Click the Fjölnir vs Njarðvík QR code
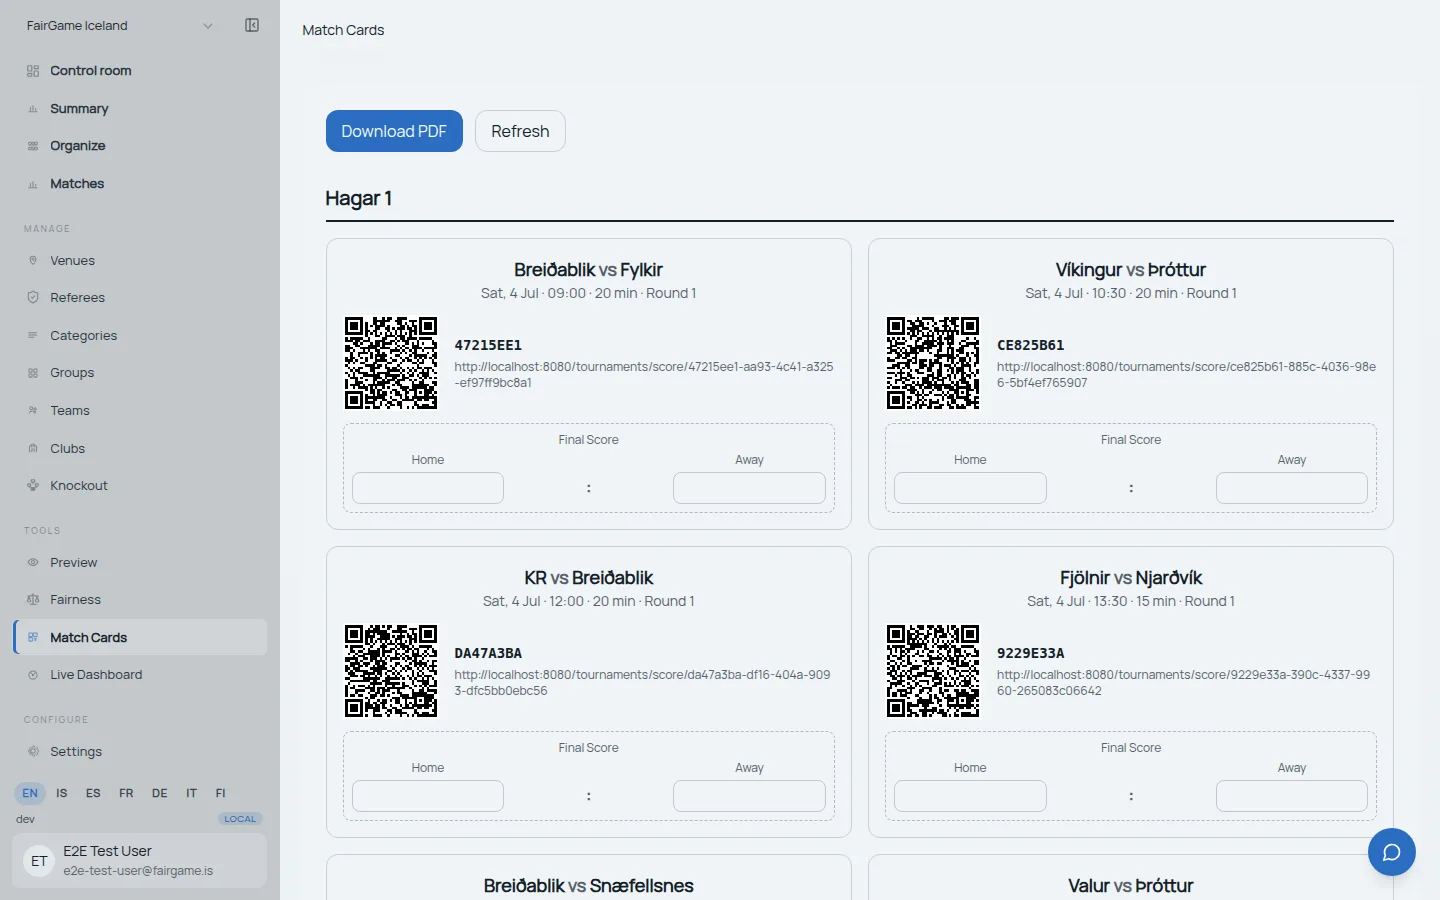The image size is (1440, 900). [933, 671]
